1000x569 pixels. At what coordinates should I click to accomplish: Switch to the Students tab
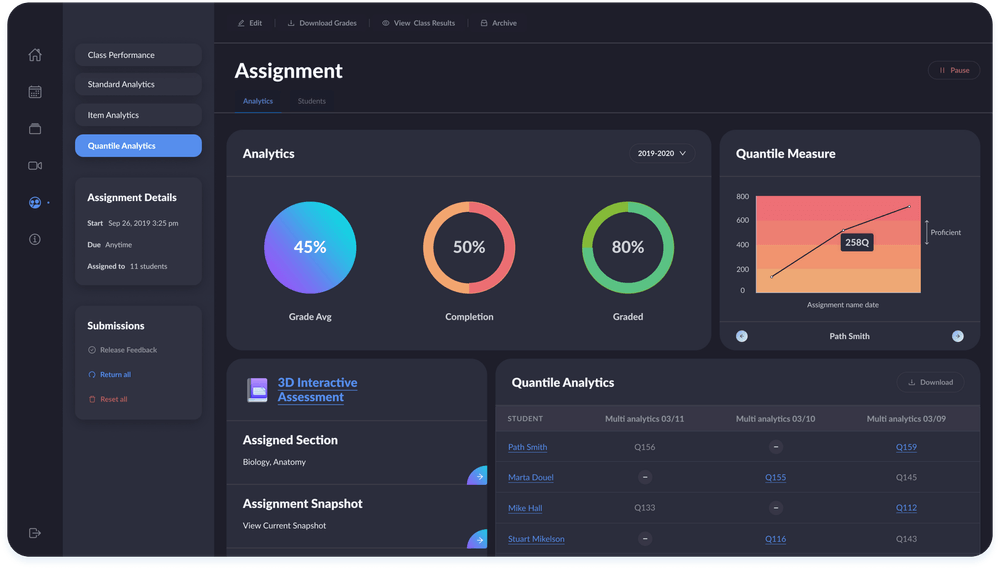311,101
